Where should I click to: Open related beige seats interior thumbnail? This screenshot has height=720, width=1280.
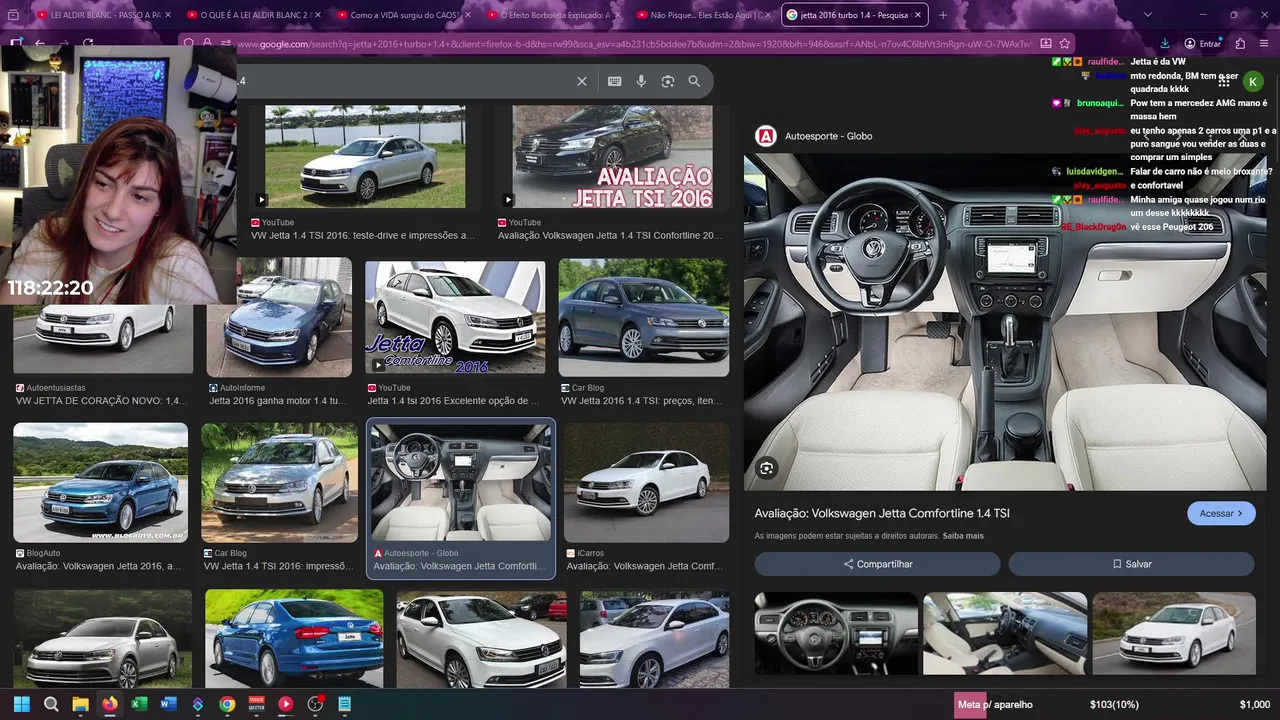coord(1005,633)
